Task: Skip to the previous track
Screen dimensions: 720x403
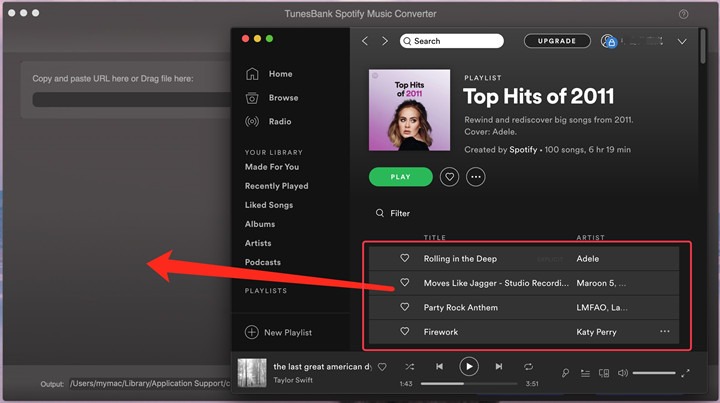Action: tap(439, 367)
